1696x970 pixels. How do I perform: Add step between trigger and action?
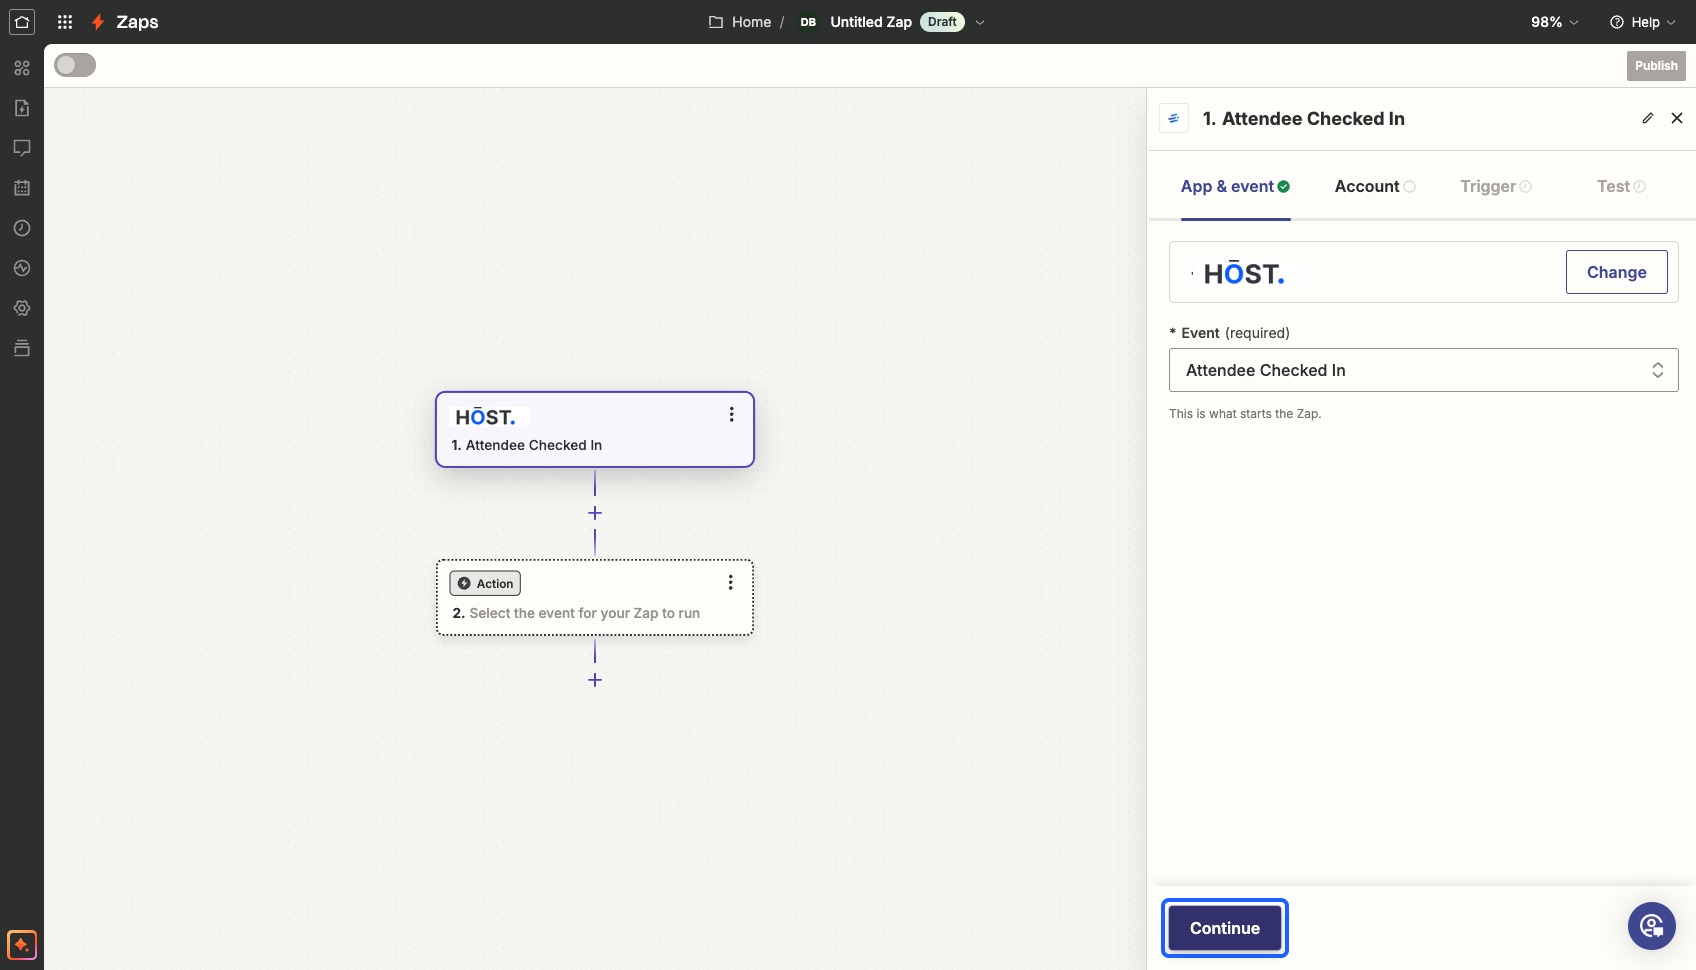point(595,513)
